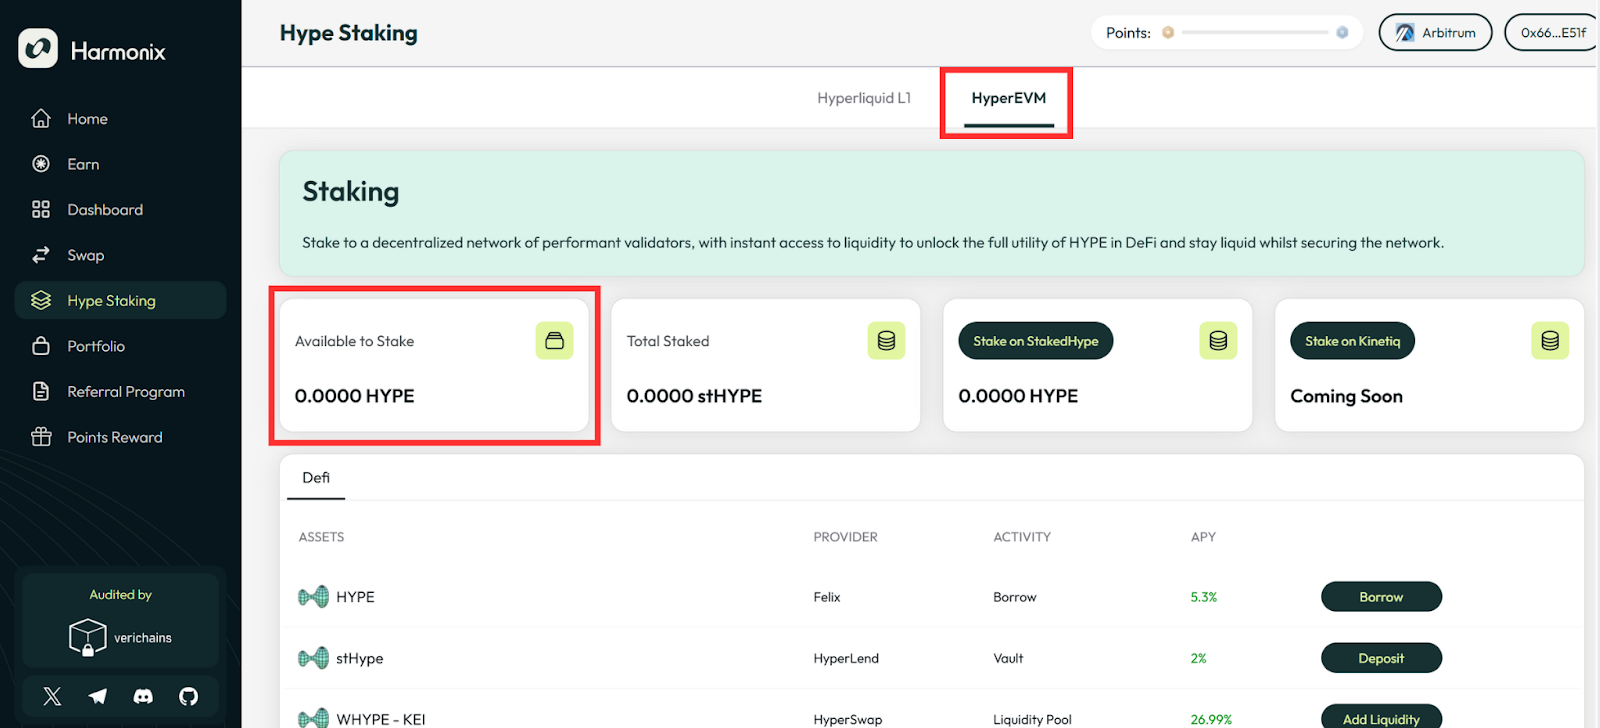Click the Harmonix logo icon
The height and width of the screenshot is (728, 1600).
pyautogui.click(x=38, y=49)
